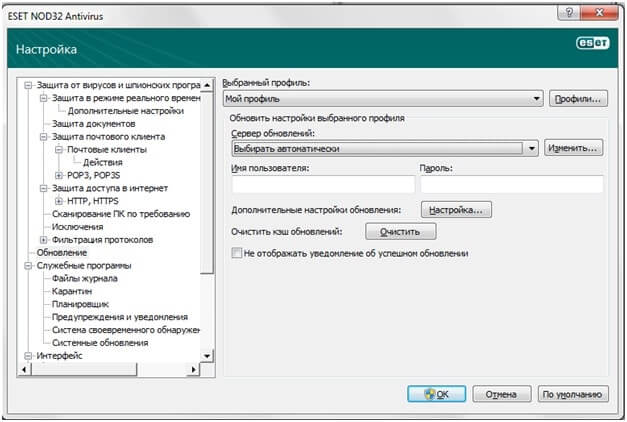Image resolution: width=627 pixels, height=422 pixels.
Task: Click the 'Профили...' button
Action: point(578,98)
